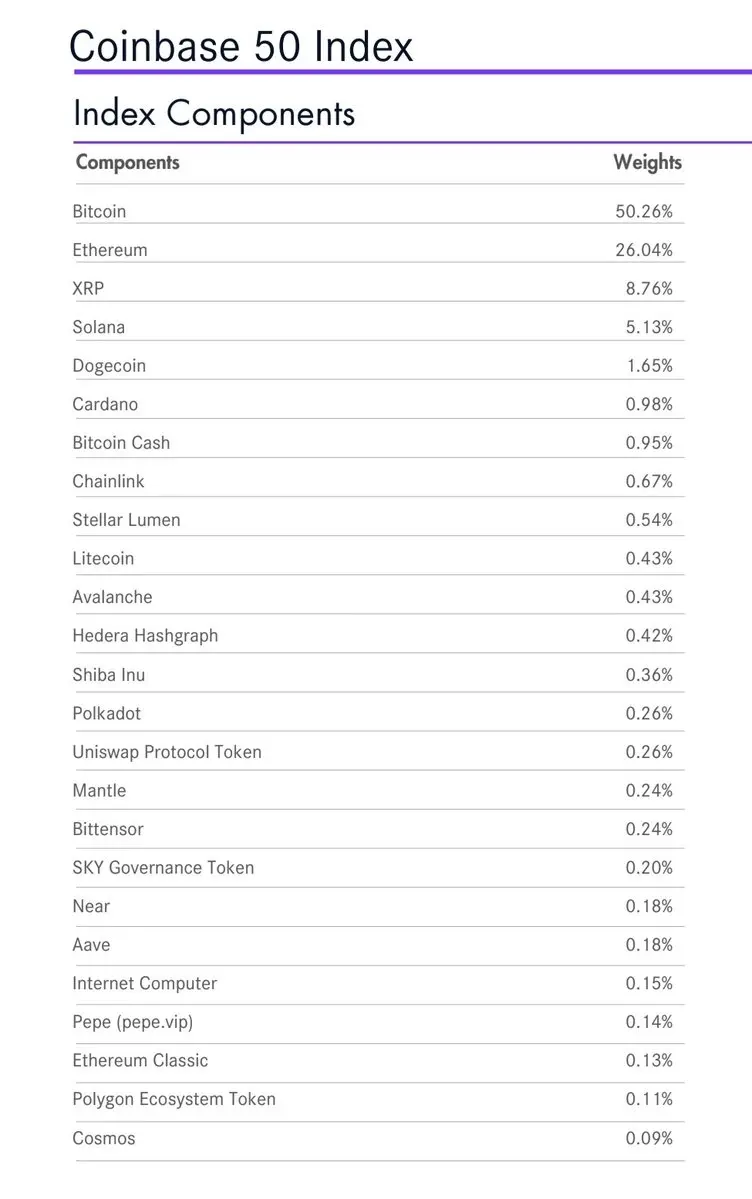Image resolution: width=752 pixels, height=1199 pixels.
Task: Select the Pepe (pepe.vip) entry
Action: (133, 1022)
